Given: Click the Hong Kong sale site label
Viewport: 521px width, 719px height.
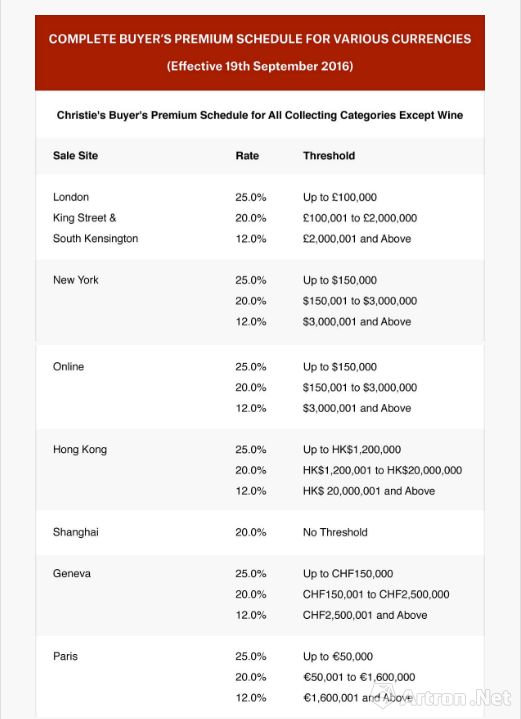Looking at the screenshot, I should pyautogui.click(x=80, y=449).
